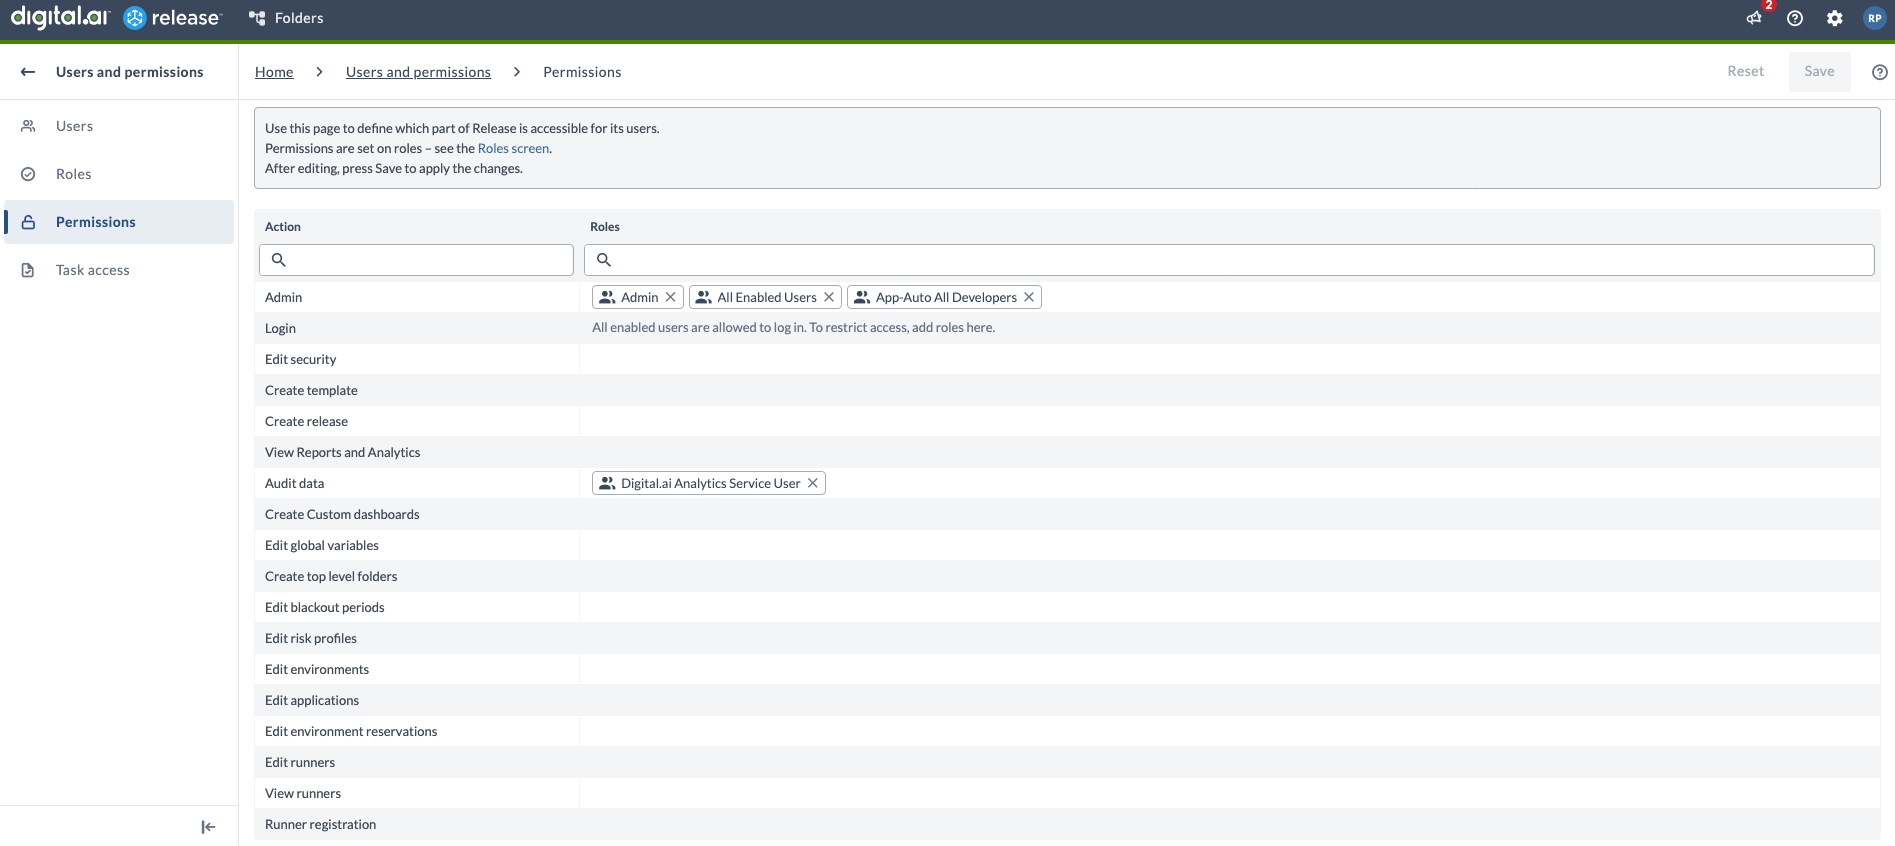
Task: Open page help icon next to Save
Action: point(1880,72)
